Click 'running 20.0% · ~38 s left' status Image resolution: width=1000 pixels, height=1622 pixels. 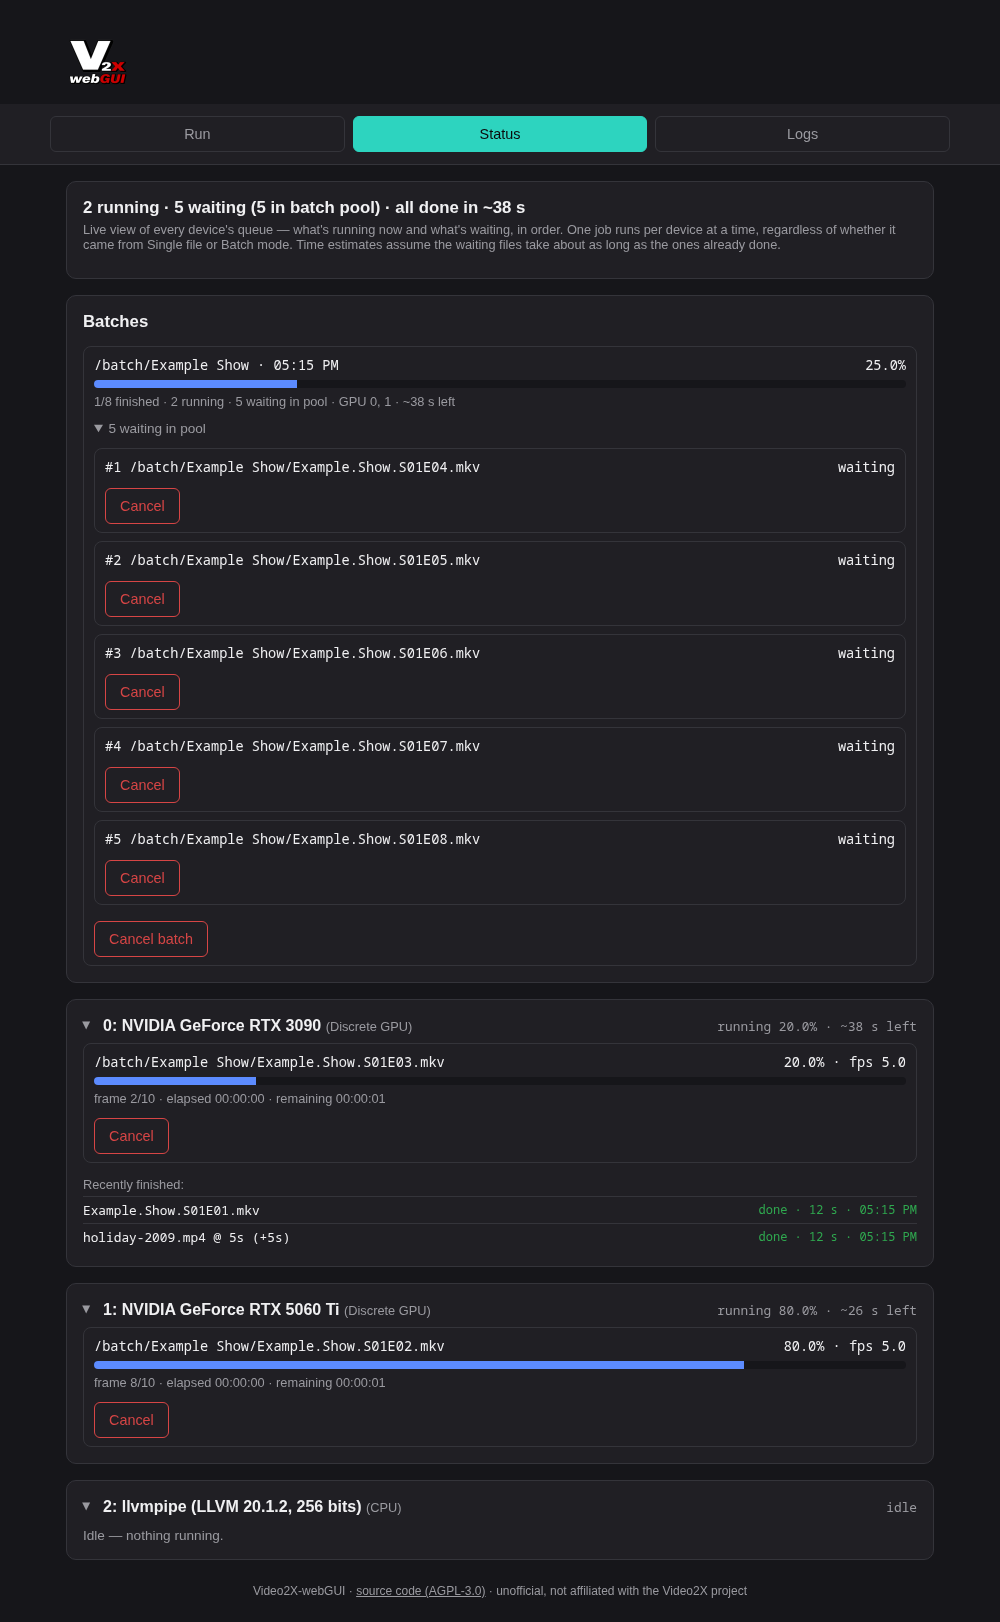tap(817, 1027)
